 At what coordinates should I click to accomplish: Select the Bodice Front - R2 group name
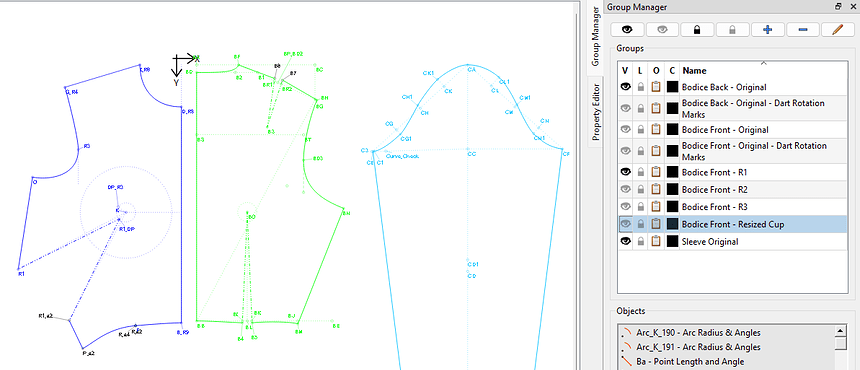coord(715,190)
